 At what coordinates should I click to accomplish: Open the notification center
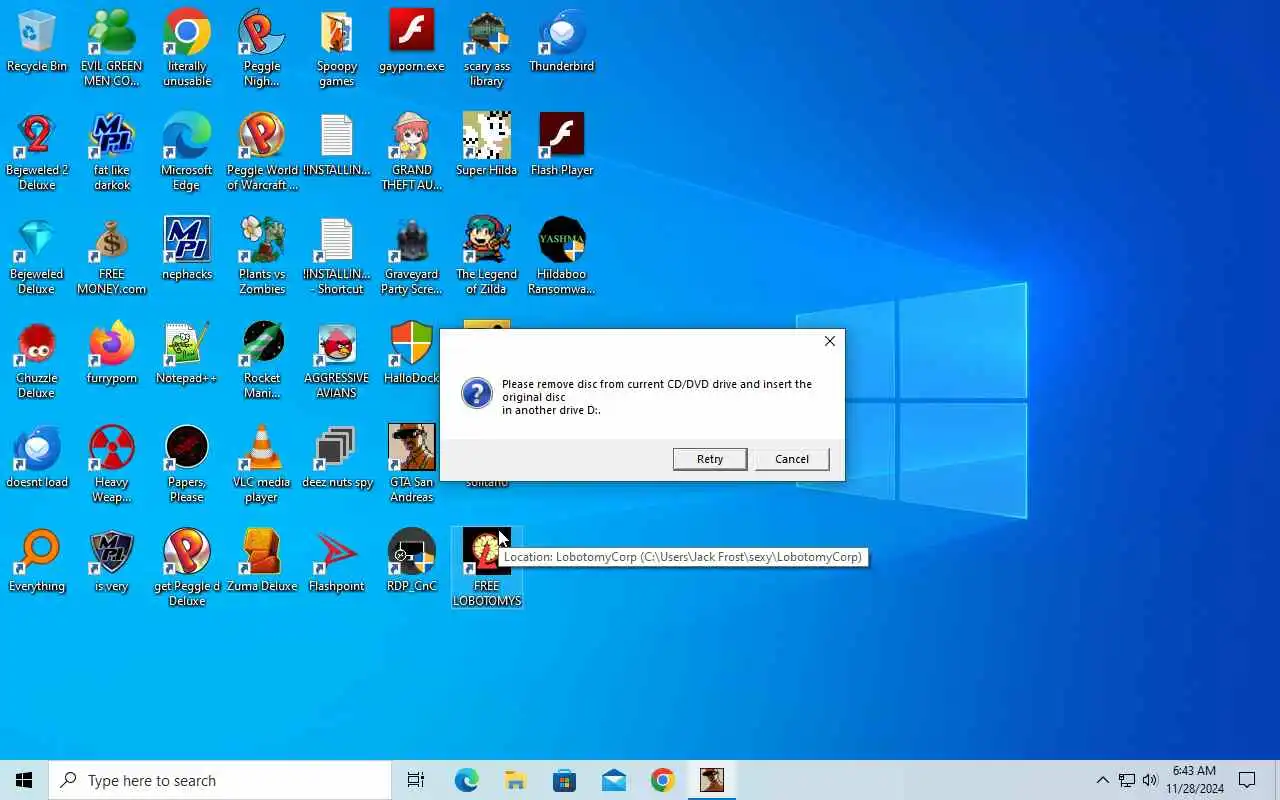tap(1247, 780)
